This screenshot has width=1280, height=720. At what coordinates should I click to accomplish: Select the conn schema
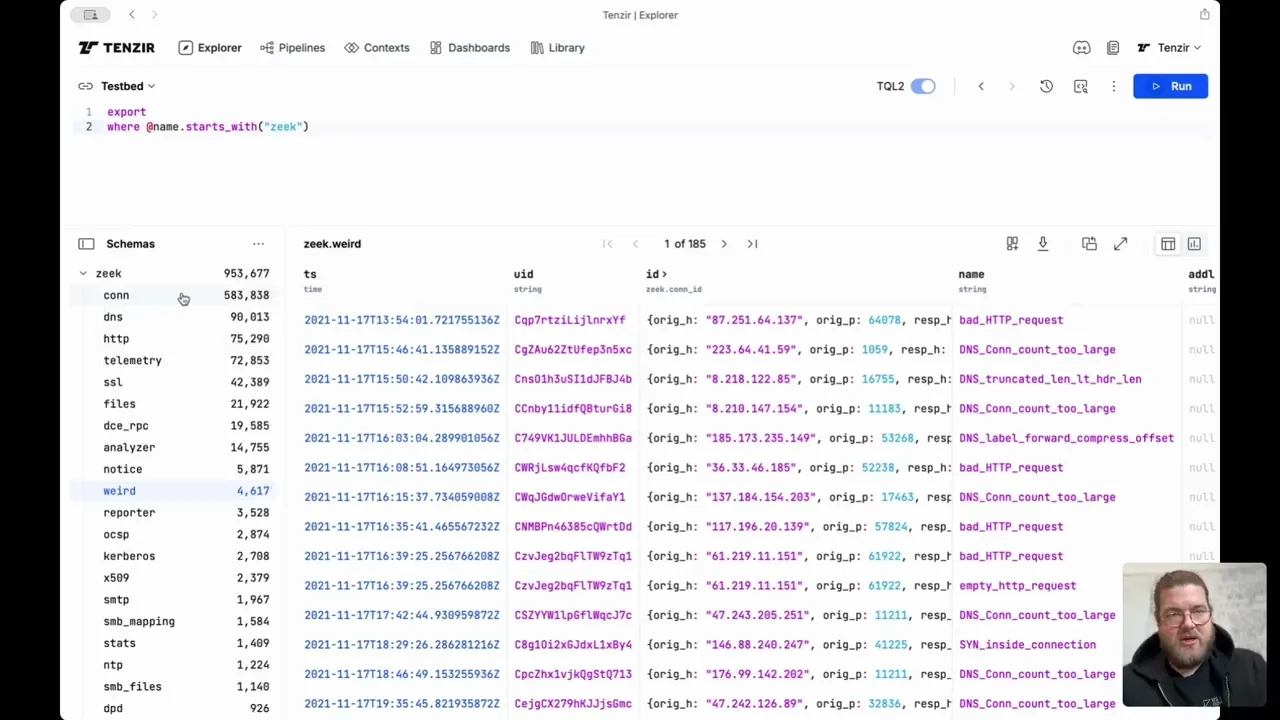point(174,295)
